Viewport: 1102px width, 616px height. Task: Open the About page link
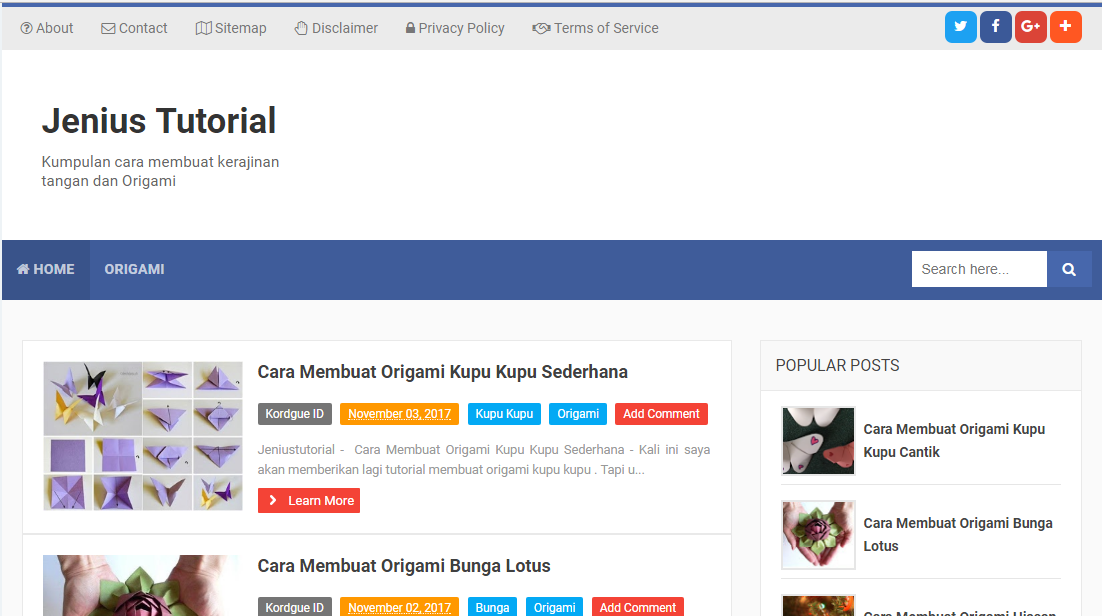coord(46,28)
